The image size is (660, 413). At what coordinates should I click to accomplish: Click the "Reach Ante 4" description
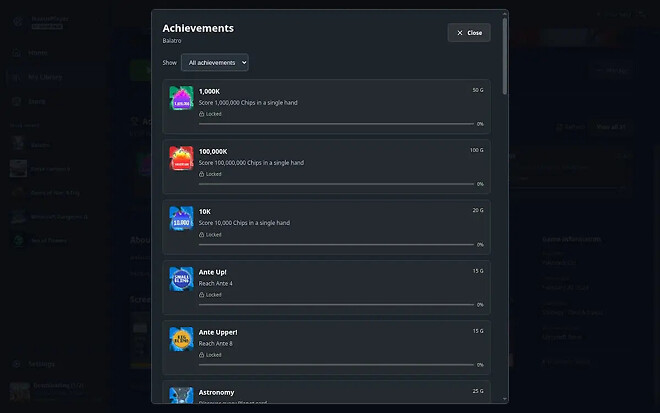(x=216, y=283)
